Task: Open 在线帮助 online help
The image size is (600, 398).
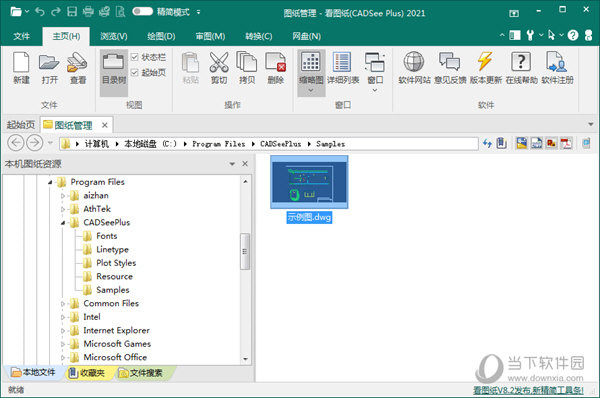Action: (x=521, y=68)
